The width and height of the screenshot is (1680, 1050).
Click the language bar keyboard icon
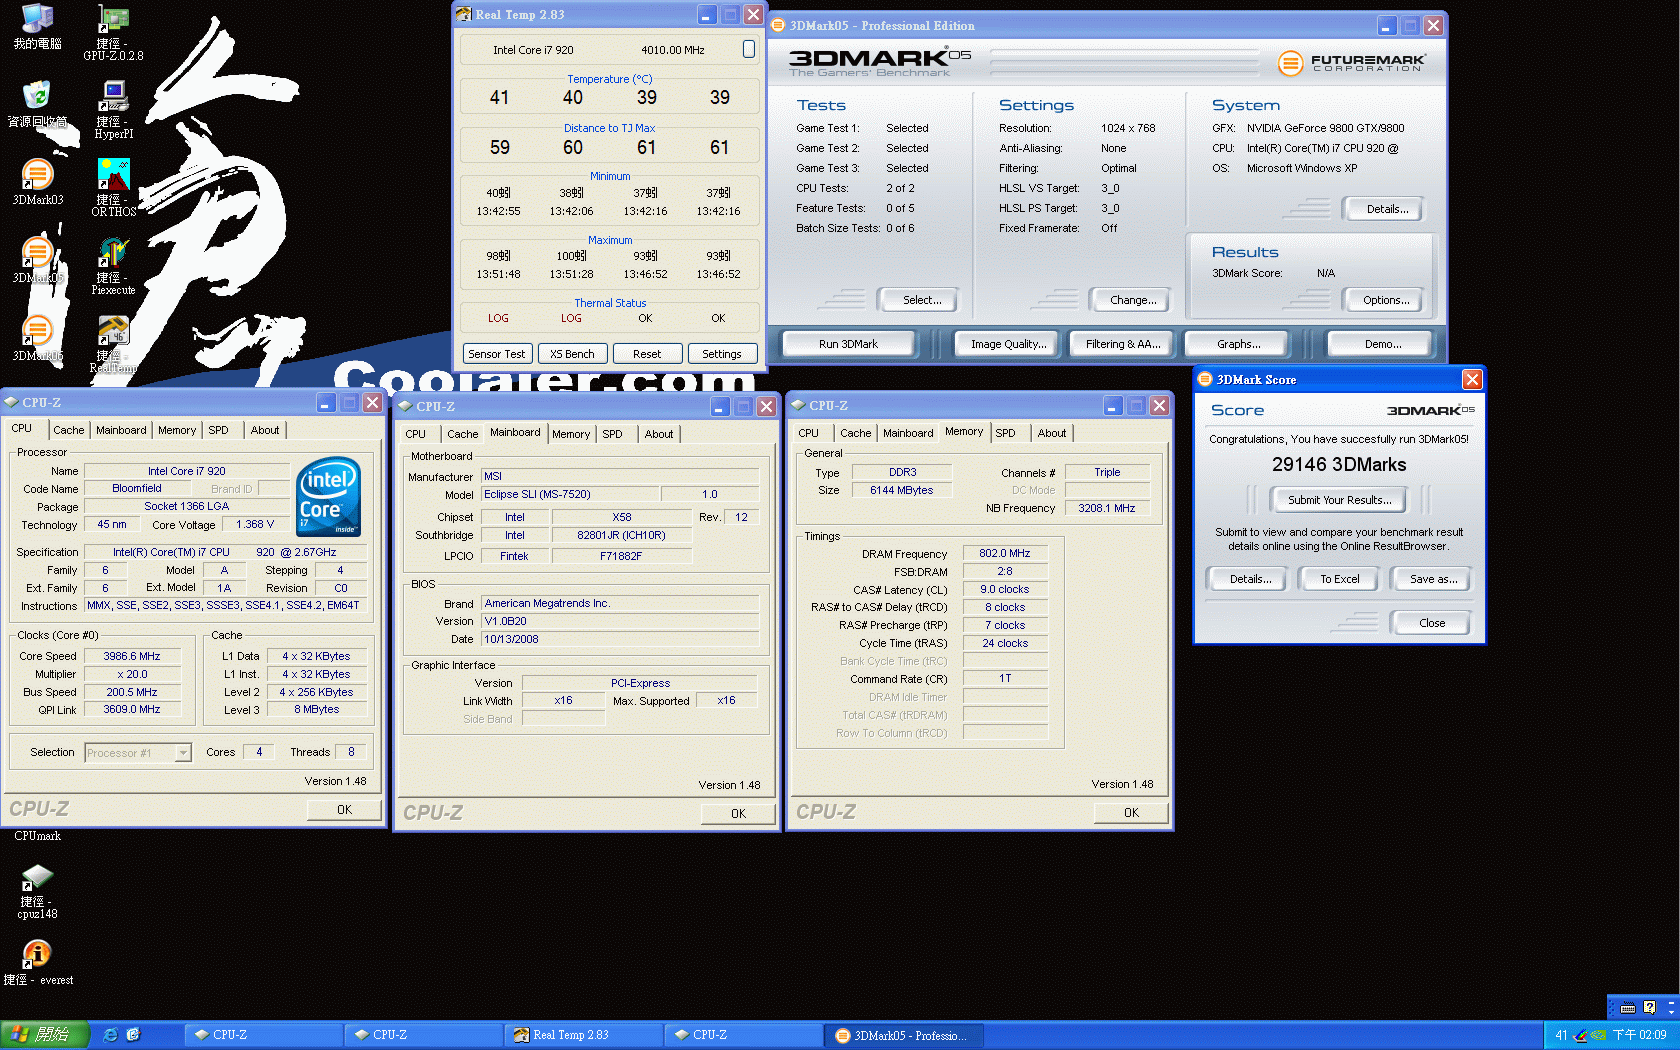[x=1628, y=1008]
